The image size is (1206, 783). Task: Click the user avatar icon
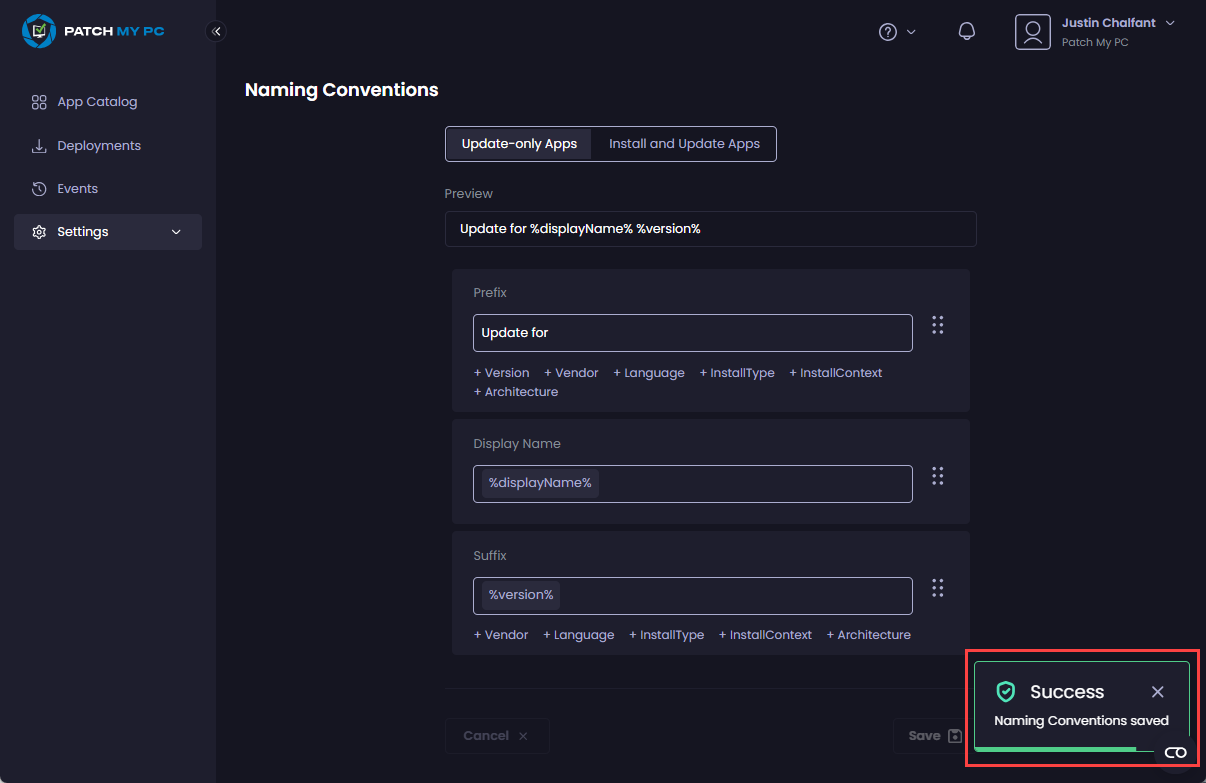(1032, 31)
